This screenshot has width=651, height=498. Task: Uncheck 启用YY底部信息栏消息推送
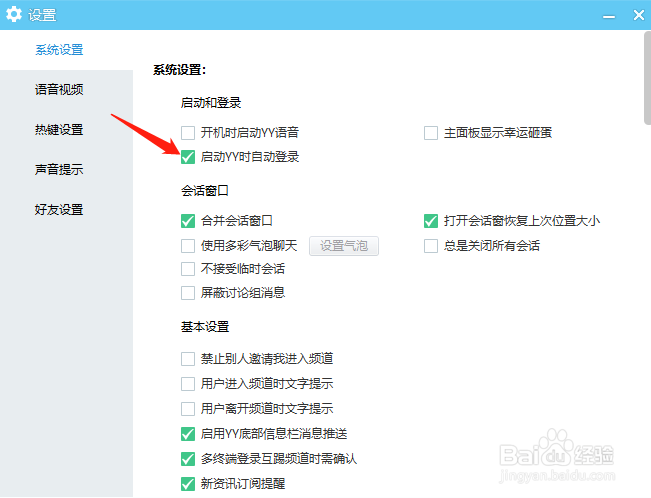click(188, 434)
